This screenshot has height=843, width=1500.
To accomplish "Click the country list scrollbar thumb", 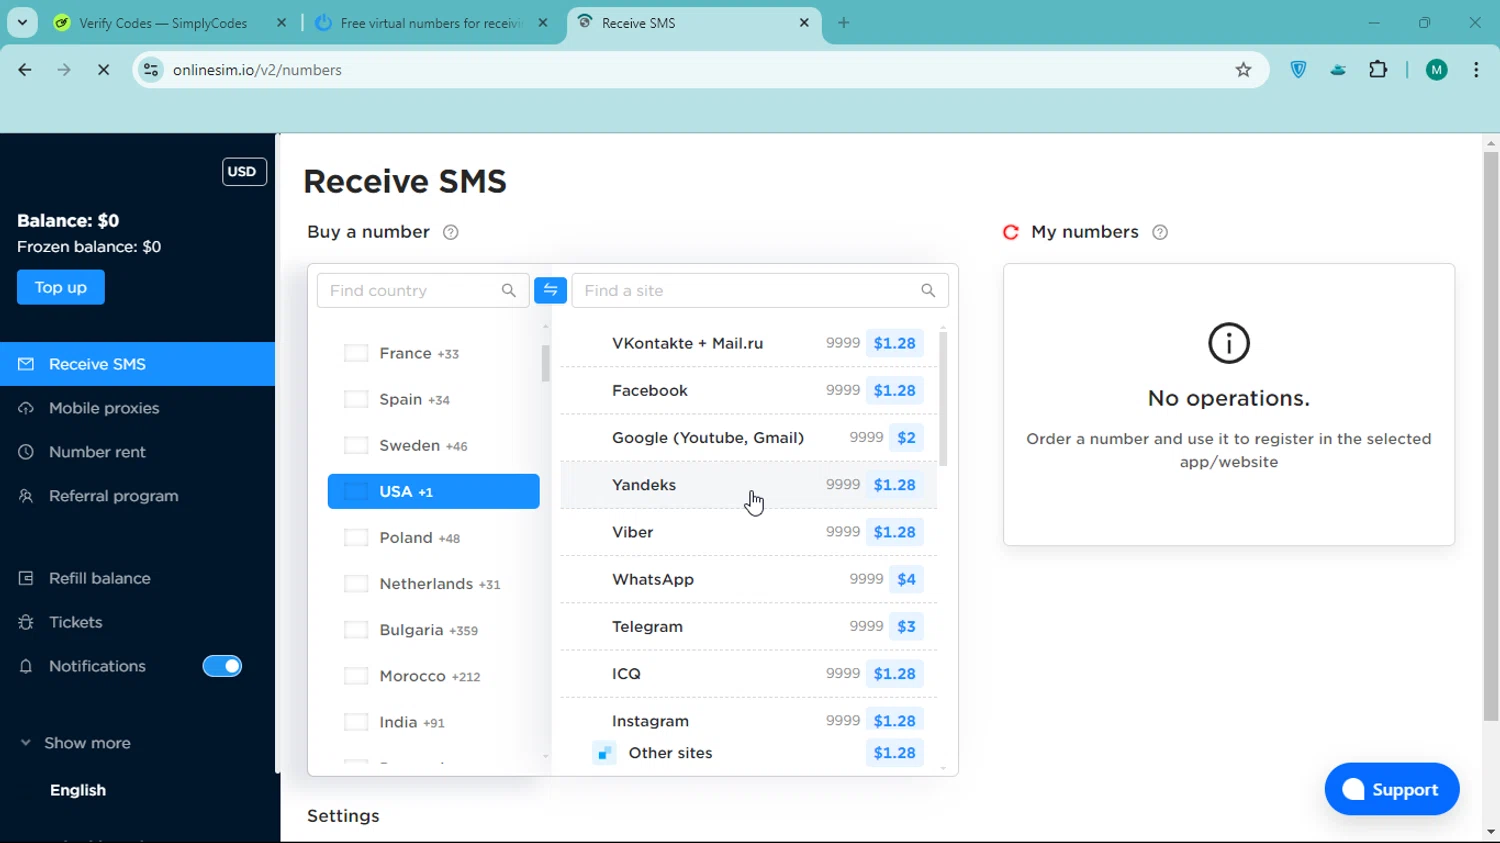I will pyautogui.click(x=545, y=364).
